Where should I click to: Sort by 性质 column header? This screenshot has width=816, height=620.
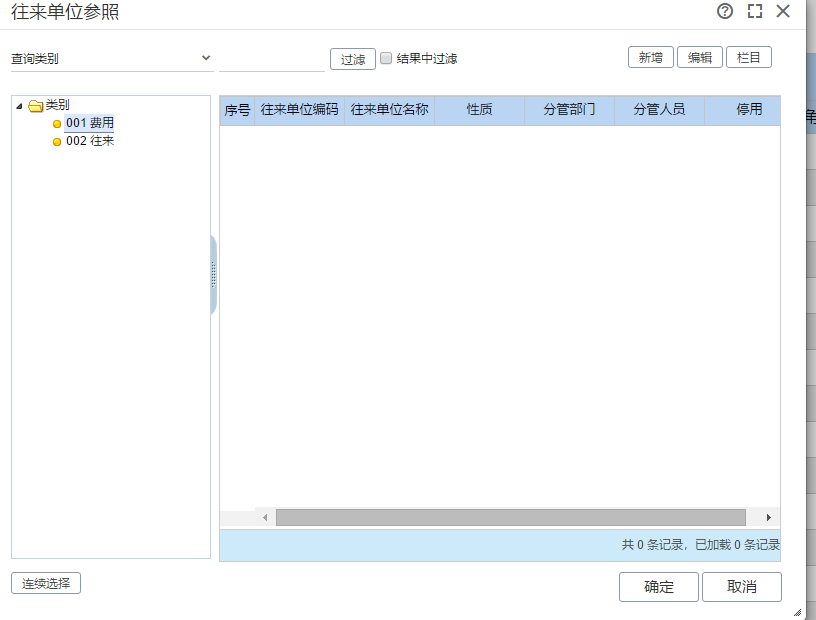tap(479, 110)
